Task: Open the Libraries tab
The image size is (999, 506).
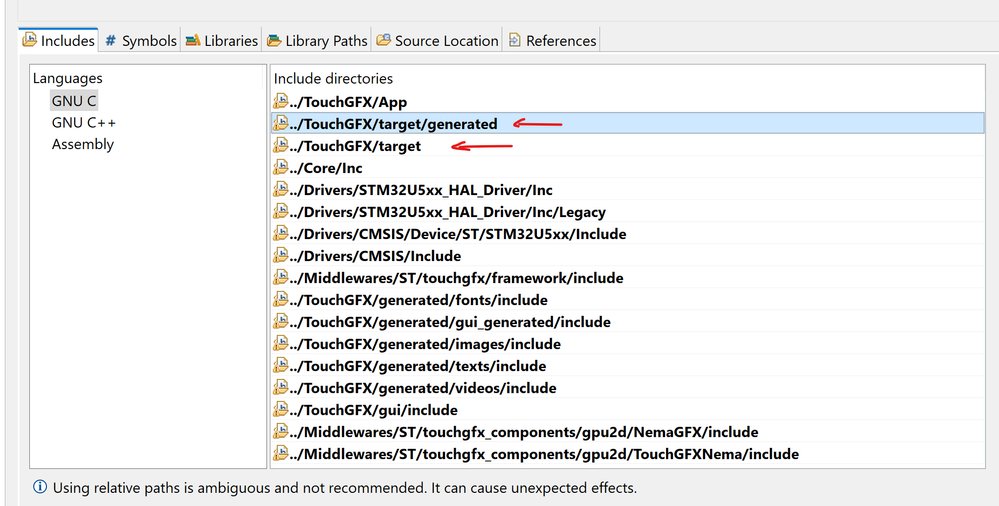Action: tap(221, 40)
